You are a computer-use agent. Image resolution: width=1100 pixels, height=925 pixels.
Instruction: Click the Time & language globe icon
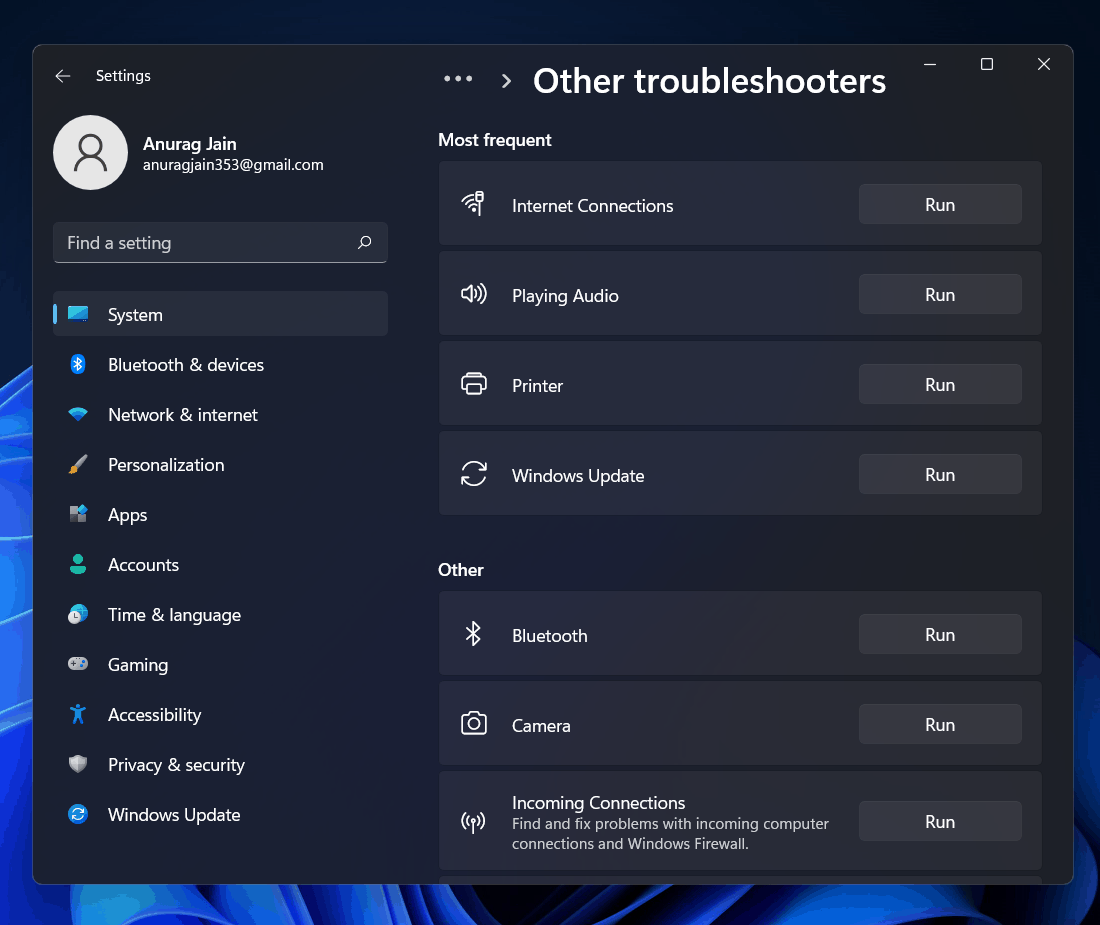tap(78, 614)
